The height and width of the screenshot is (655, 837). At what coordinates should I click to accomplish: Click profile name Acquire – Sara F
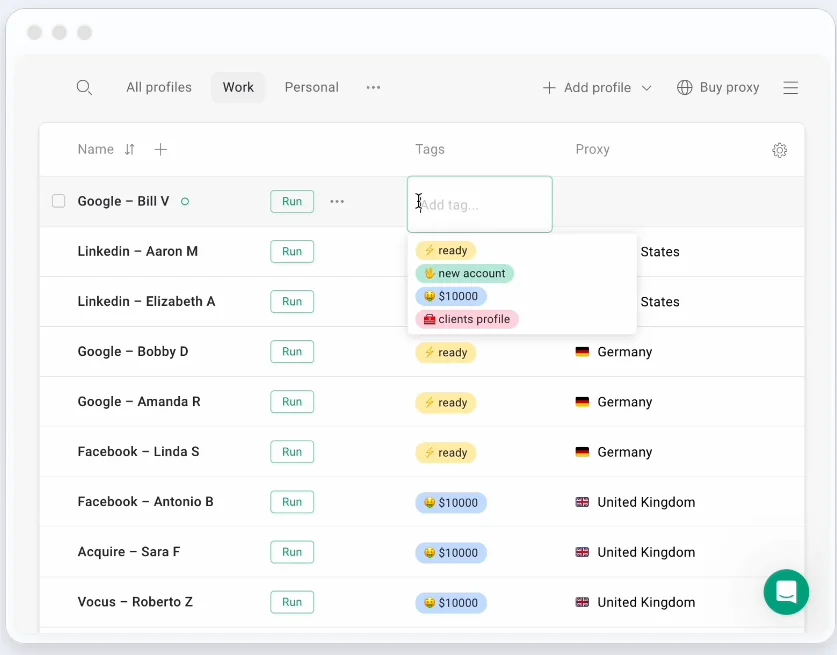tap(129, 553)
